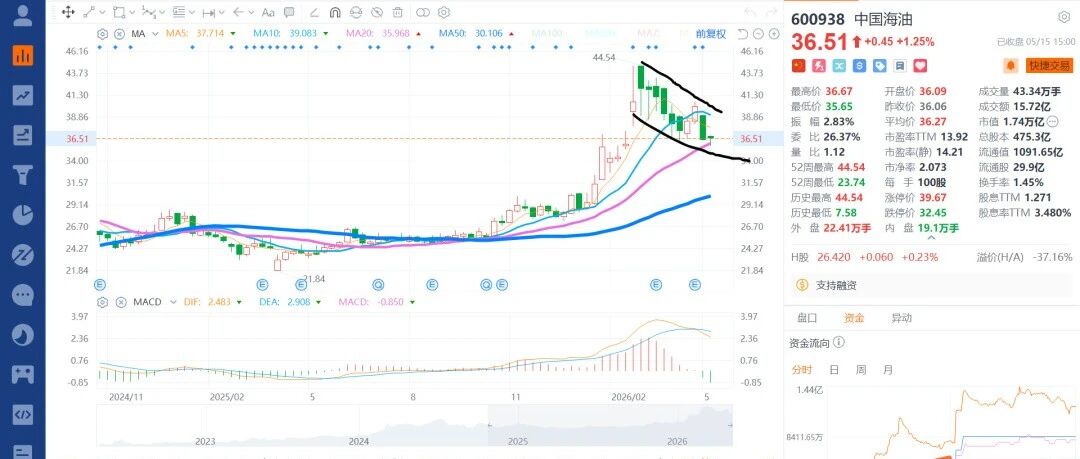
Task: Switch to the 资金 tab
Action: tap(854, 318)
